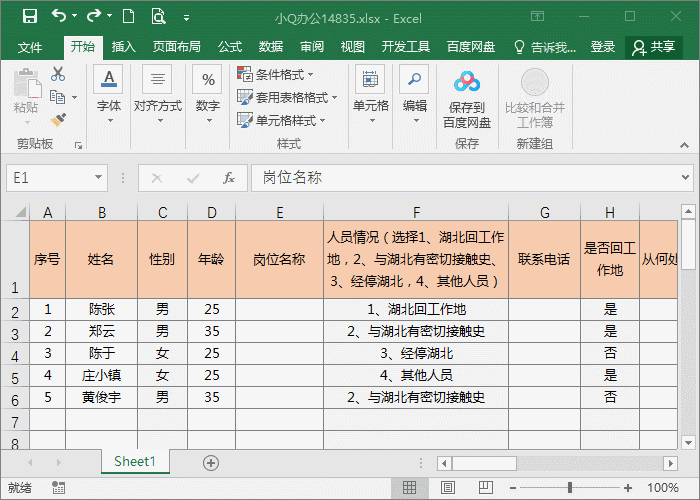
Task: Create new workbook via blank page icon
Action: (x=129, y=17)
